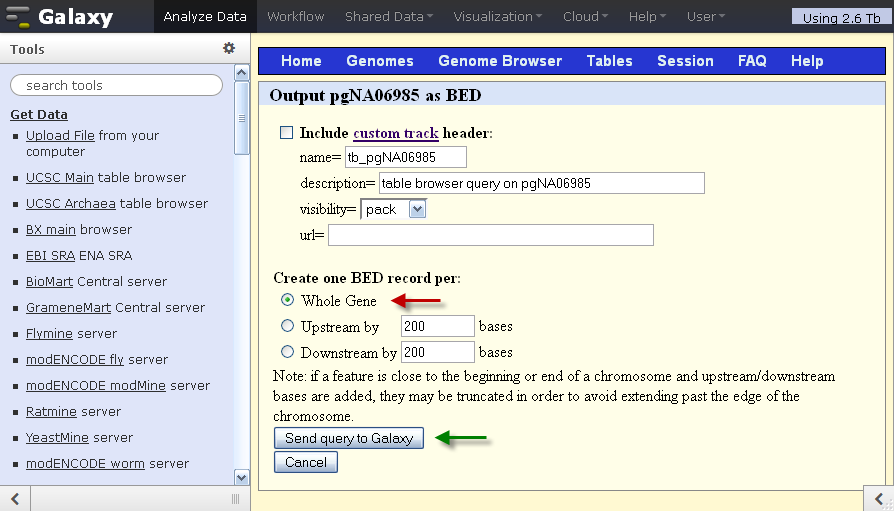Viewport: 894px width, 511px height.
Task: Open GrameneMart Central server link
Action: coord(68,308)
